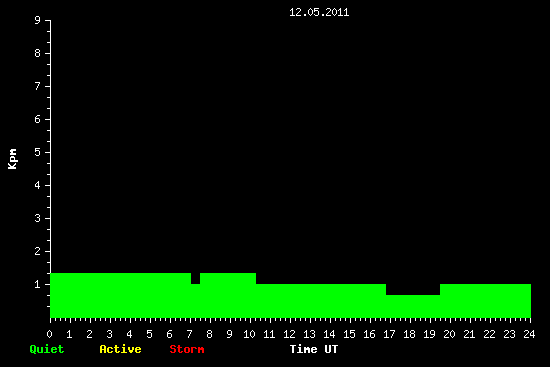Click hour 18 on the time axis
This screenshot has height=367, width=550.
pyautogui.click(x=409, y=334)
